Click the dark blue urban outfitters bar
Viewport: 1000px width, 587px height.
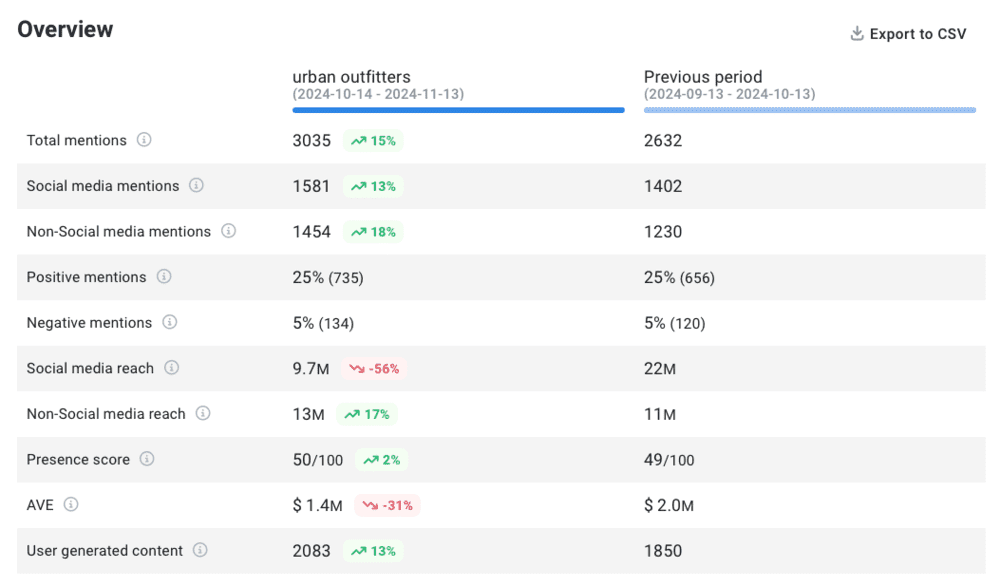(458, 110)
